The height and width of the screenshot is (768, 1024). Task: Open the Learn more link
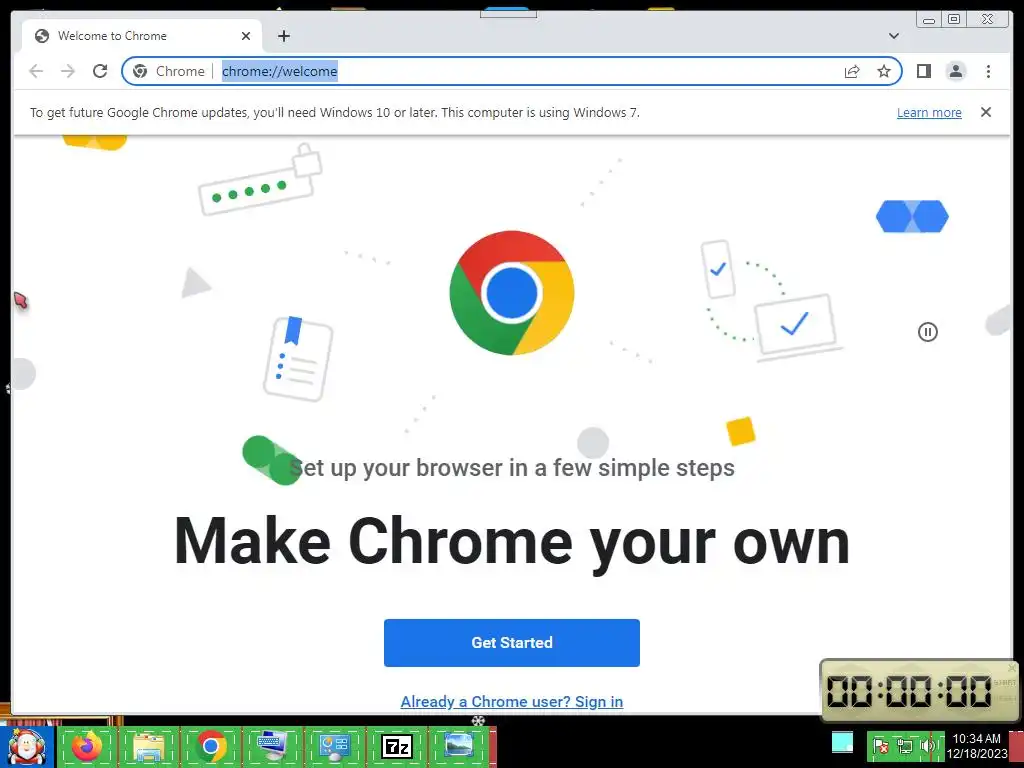click(x=929, y=112)
